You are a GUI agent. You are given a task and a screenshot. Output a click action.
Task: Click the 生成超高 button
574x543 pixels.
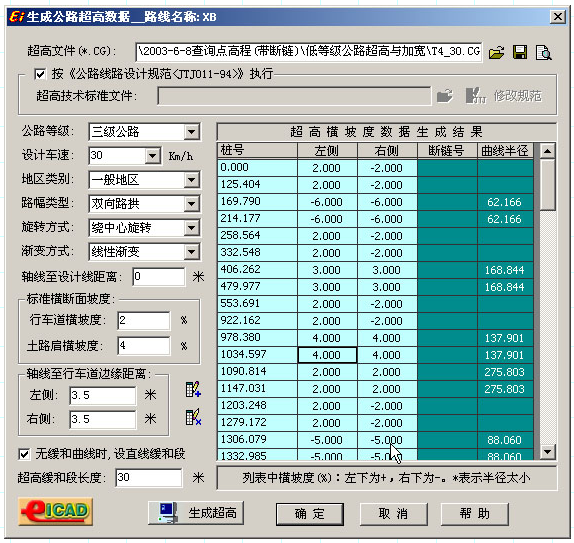(x=196, y=513)
